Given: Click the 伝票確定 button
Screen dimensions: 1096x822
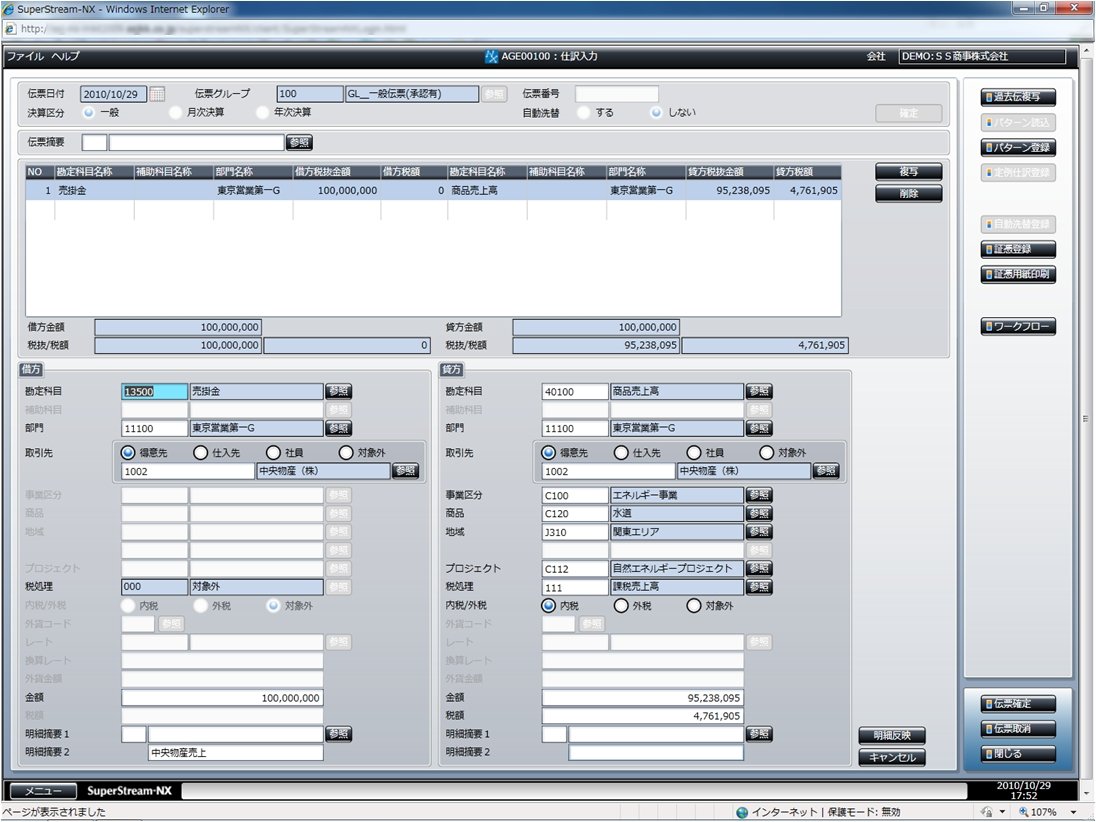Looking at the screenshot, I should (1018, 704).
